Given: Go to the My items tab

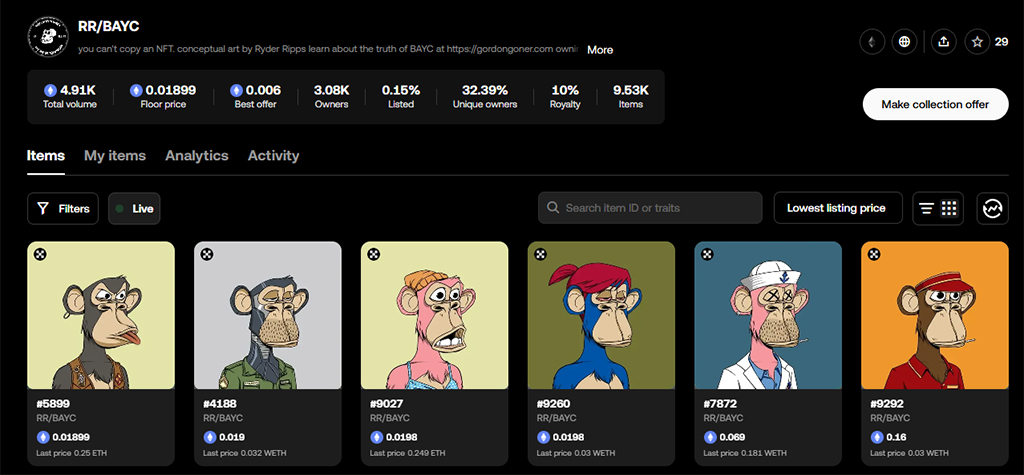Looking at the screenshot, I should (115, 156).
